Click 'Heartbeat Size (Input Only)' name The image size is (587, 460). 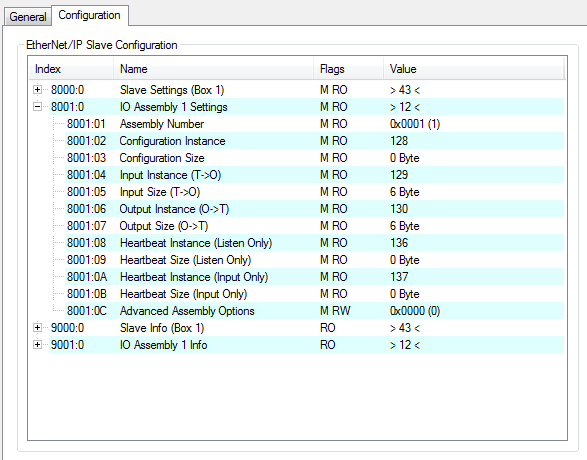pyautogui.click(x=183, y=294)
